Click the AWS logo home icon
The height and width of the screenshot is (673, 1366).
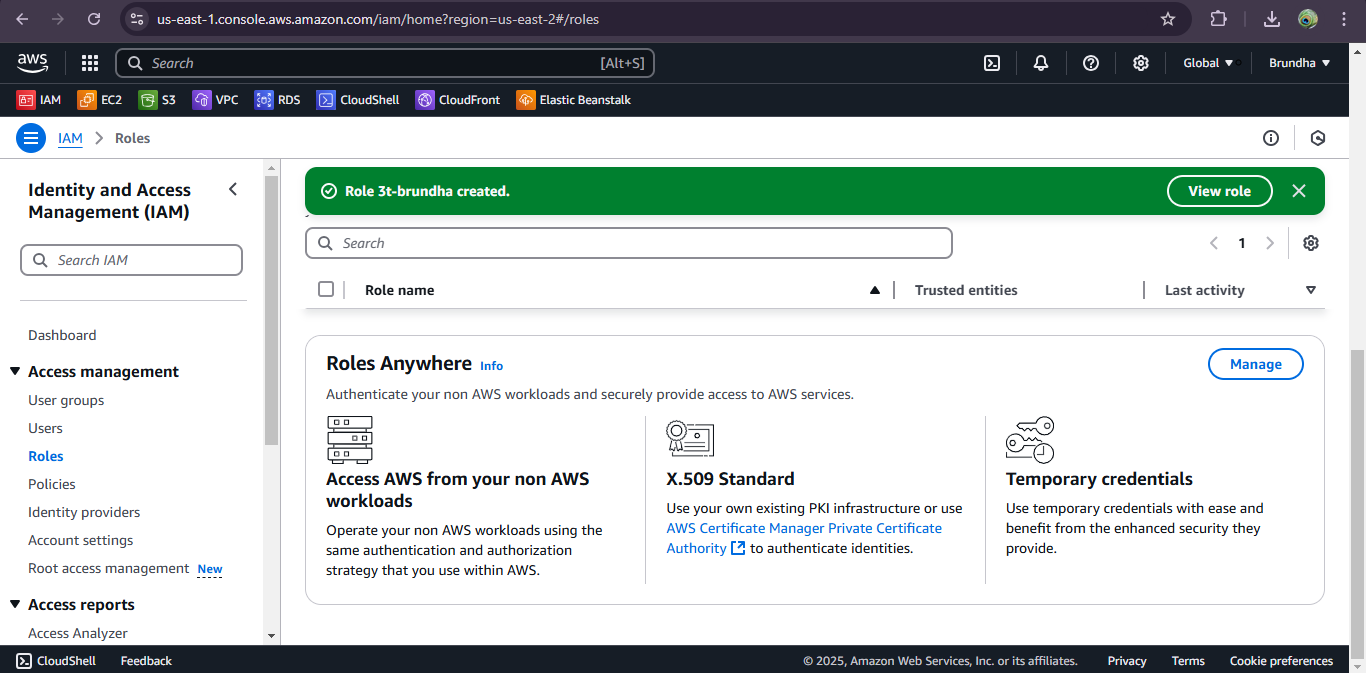point(32,63)
